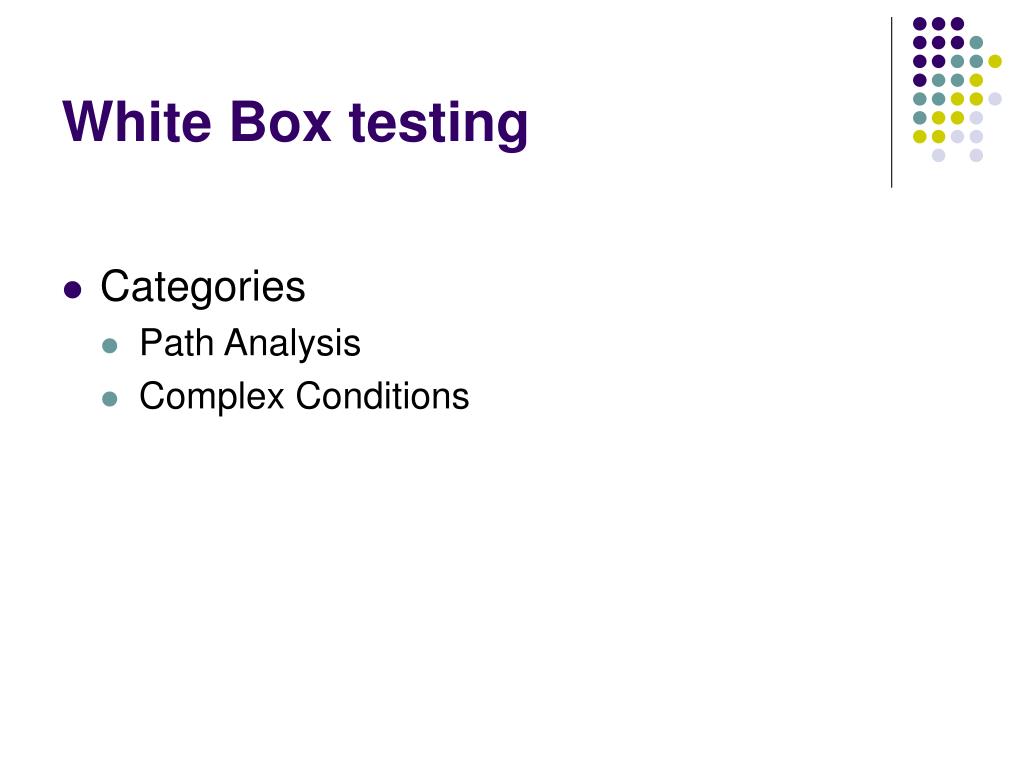Viewport: 1024px width, 768px height.
Task: Click the teal bullet beside Path Analysis
Action: coord(110,345)
